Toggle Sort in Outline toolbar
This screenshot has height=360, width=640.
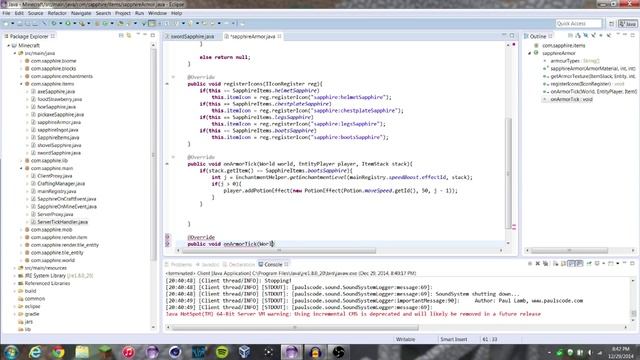pos(578,36)
